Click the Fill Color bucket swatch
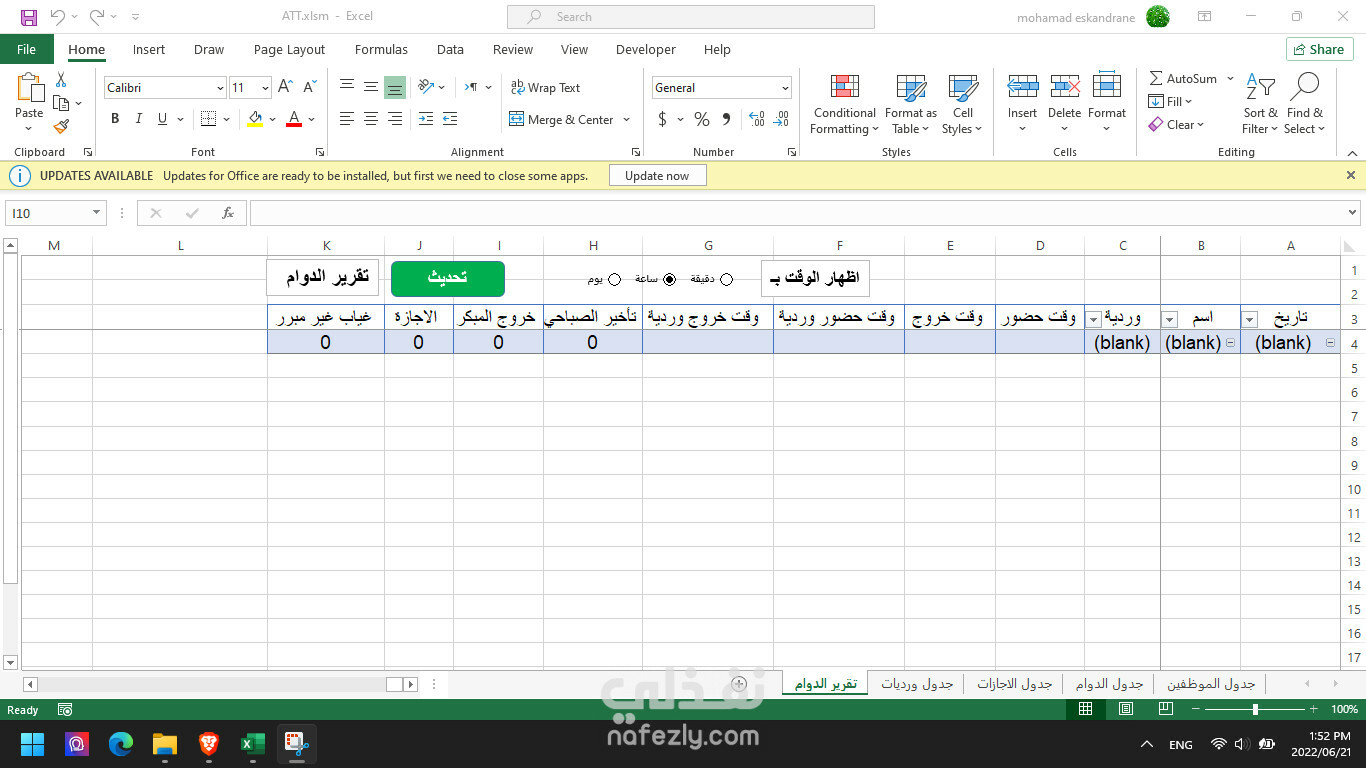 pos(255,119)
